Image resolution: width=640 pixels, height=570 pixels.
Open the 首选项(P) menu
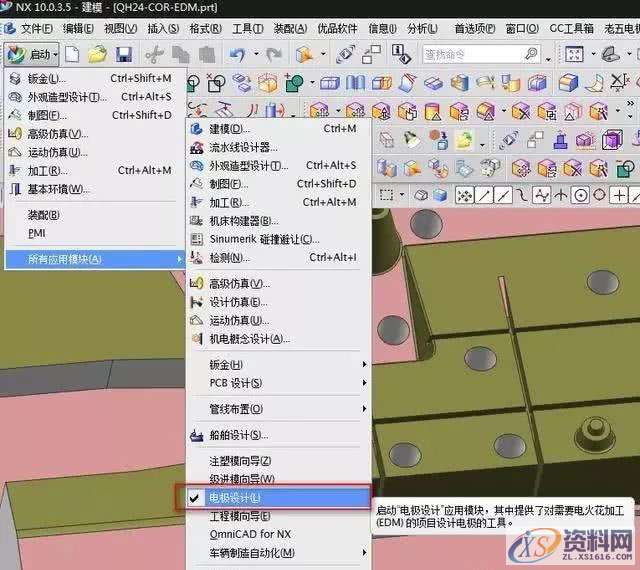point(475,29)
